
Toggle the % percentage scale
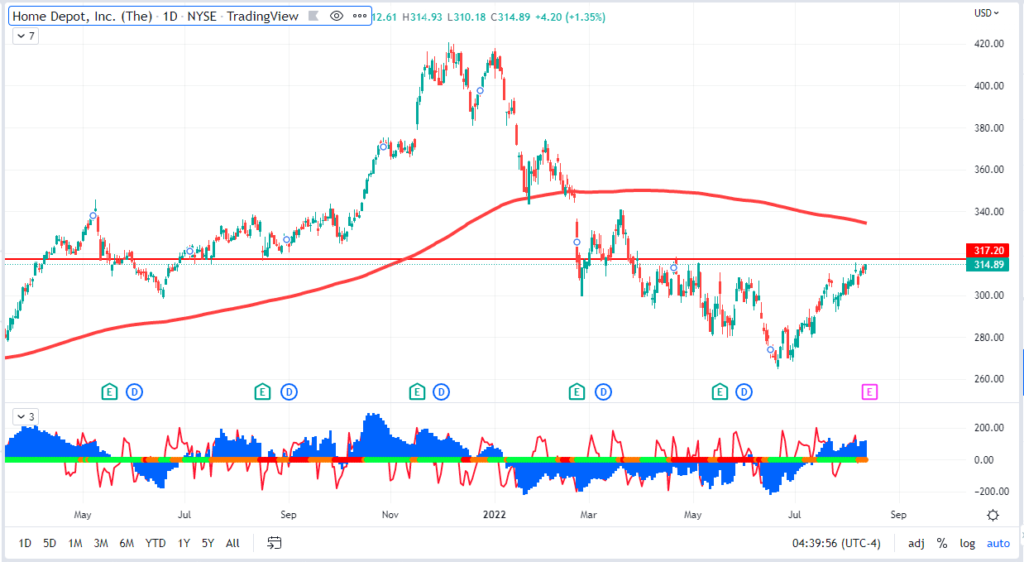942,543
